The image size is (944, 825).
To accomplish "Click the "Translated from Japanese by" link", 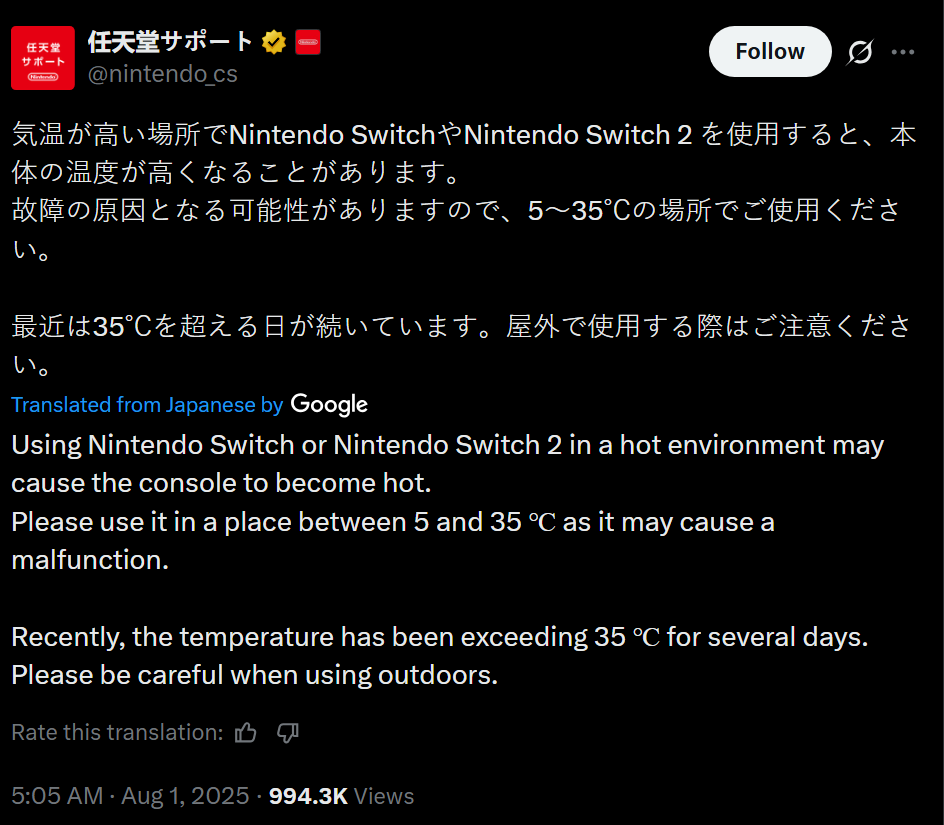I will coord(147,405).
